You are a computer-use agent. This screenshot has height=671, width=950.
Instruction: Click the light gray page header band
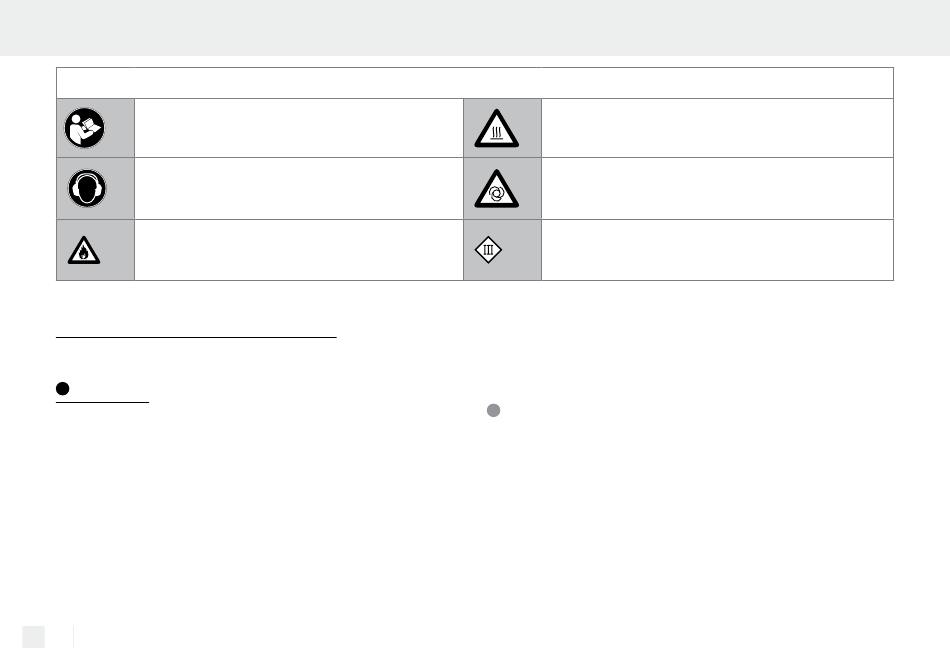(x=475, y=28)
